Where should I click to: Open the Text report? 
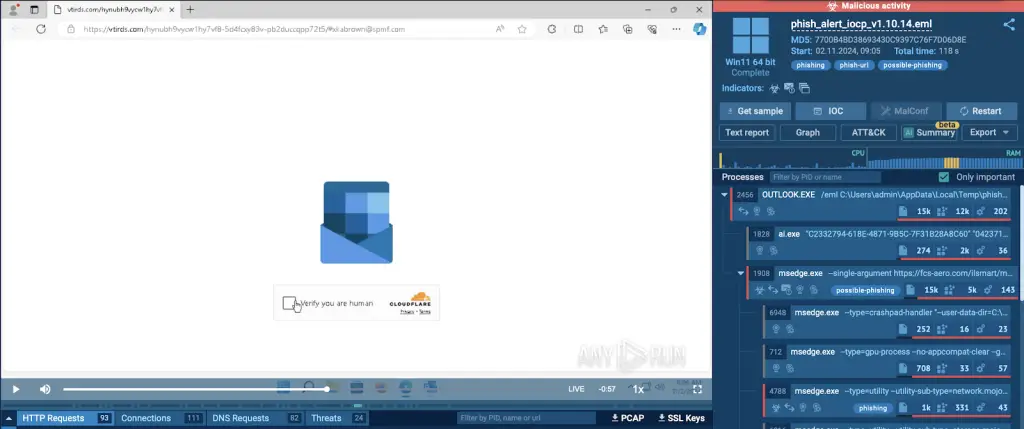point(747,133)
